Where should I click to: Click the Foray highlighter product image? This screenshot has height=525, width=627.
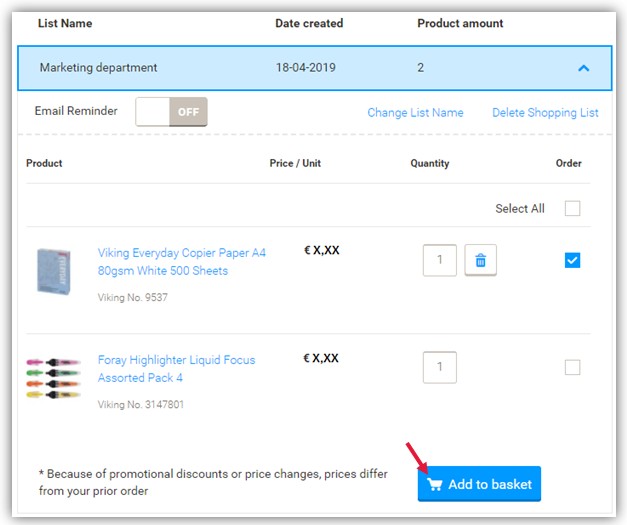53,375
